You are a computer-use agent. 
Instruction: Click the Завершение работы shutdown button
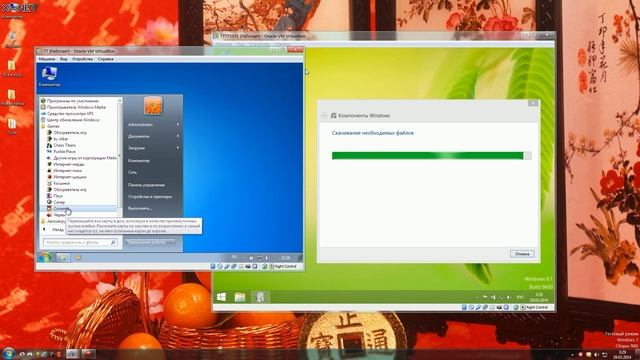tap(147, 242)
